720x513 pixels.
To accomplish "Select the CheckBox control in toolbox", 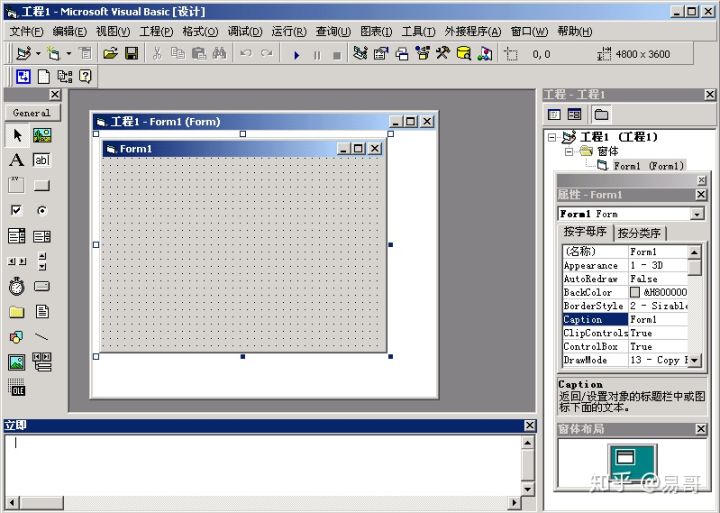I will coord(17,211).
